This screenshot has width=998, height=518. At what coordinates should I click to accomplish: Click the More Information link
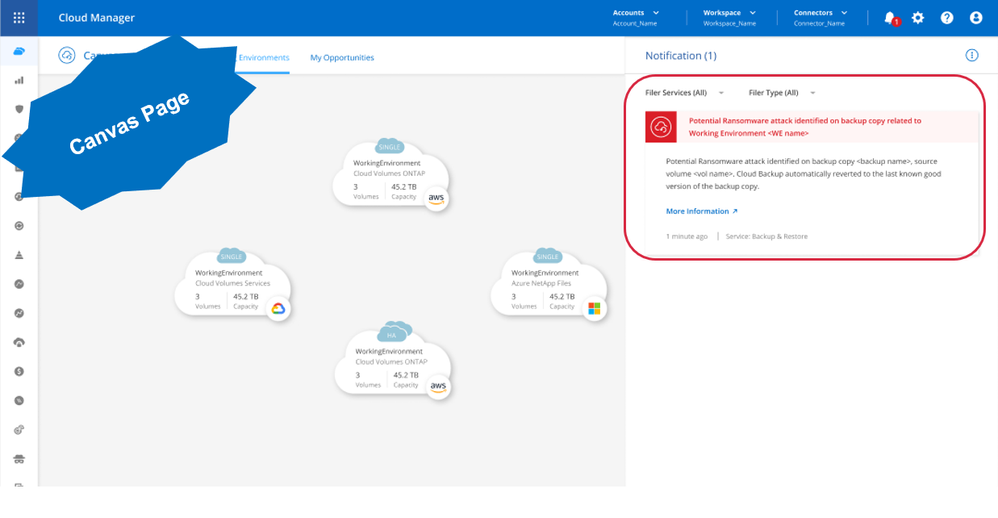coord(701,212)
